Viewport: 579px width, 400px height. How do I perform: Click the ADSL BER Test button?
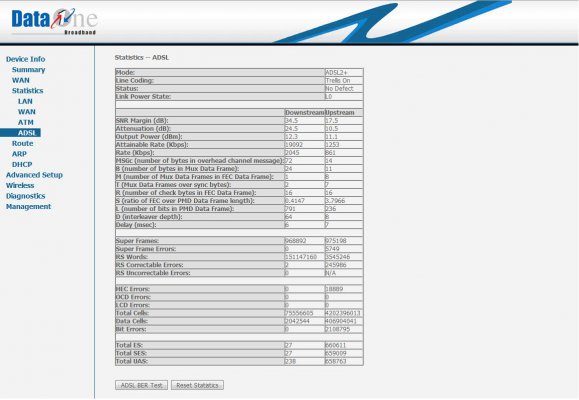point(141,385)
